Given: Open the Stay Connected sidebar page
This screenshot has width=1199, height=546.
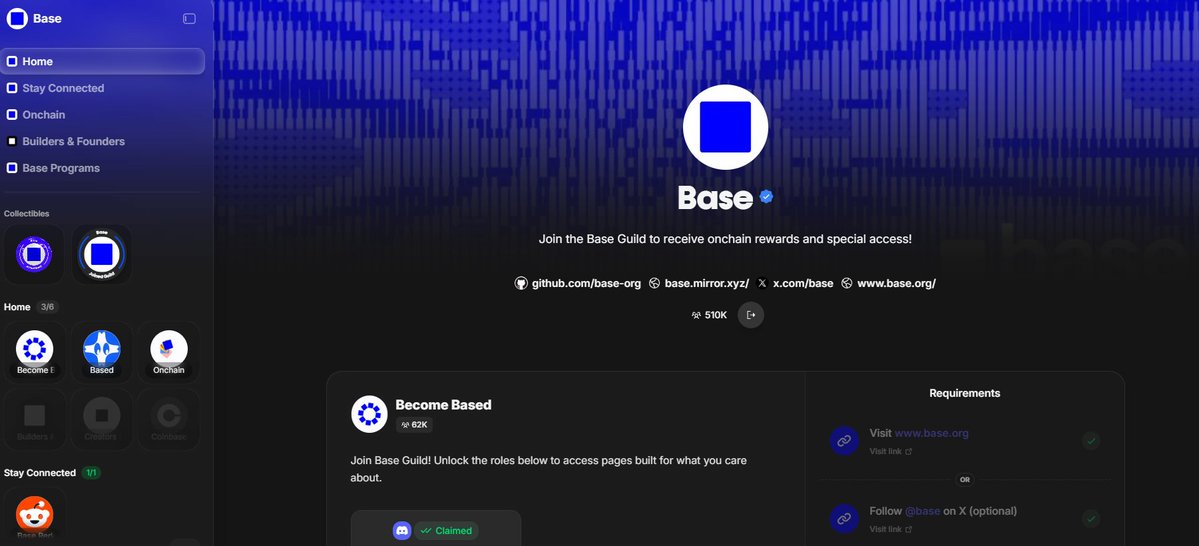Looking at the screenshot, I should pos(102,88).
